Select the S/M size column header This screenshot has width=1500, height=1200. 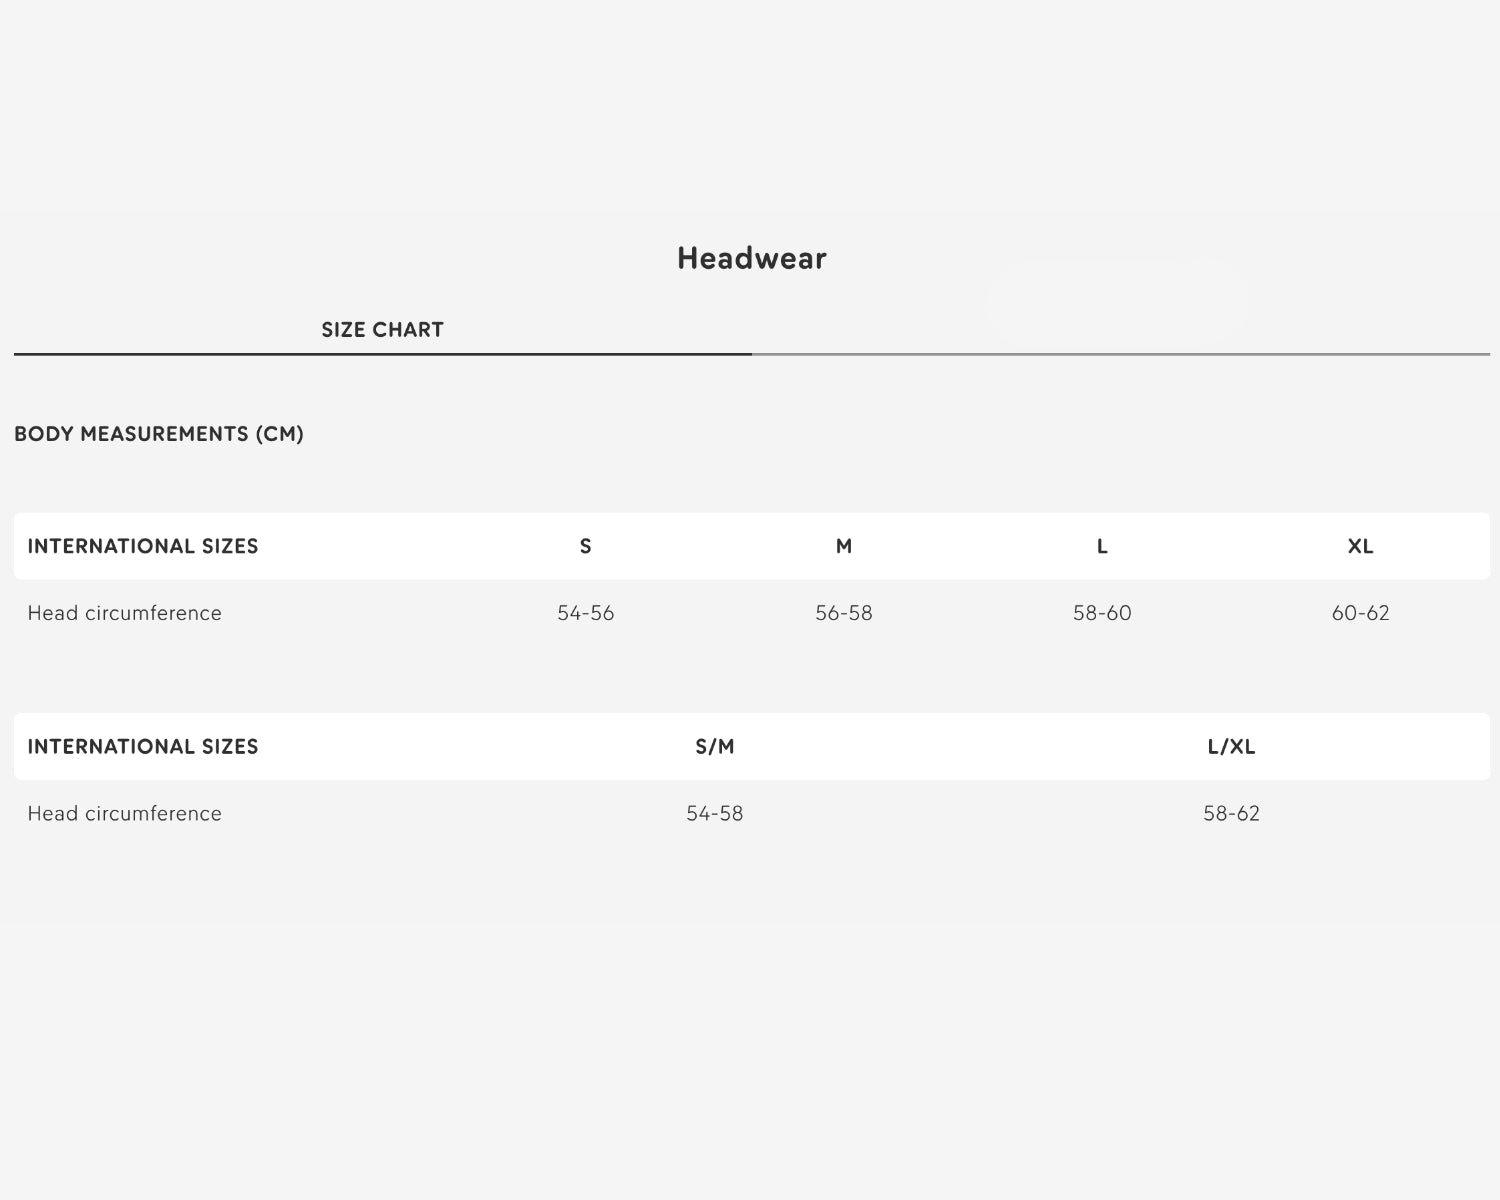pyautogui.click(x=715, y=746)
